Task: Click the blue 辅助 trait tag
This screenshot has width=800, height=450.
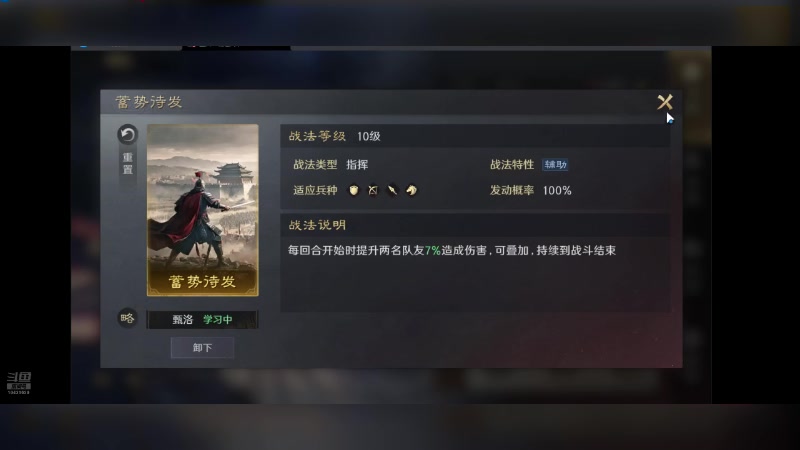Action: coord(555,165)
